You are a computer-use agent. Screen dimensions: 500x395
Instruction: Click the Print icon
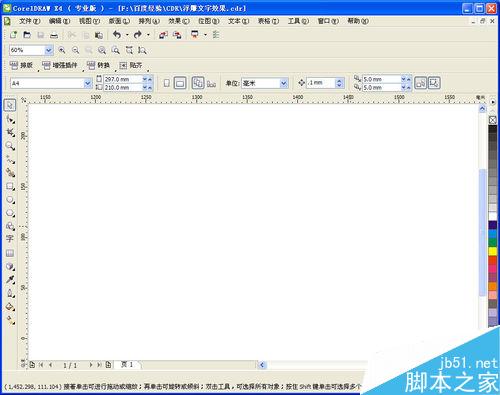point(54,35)
